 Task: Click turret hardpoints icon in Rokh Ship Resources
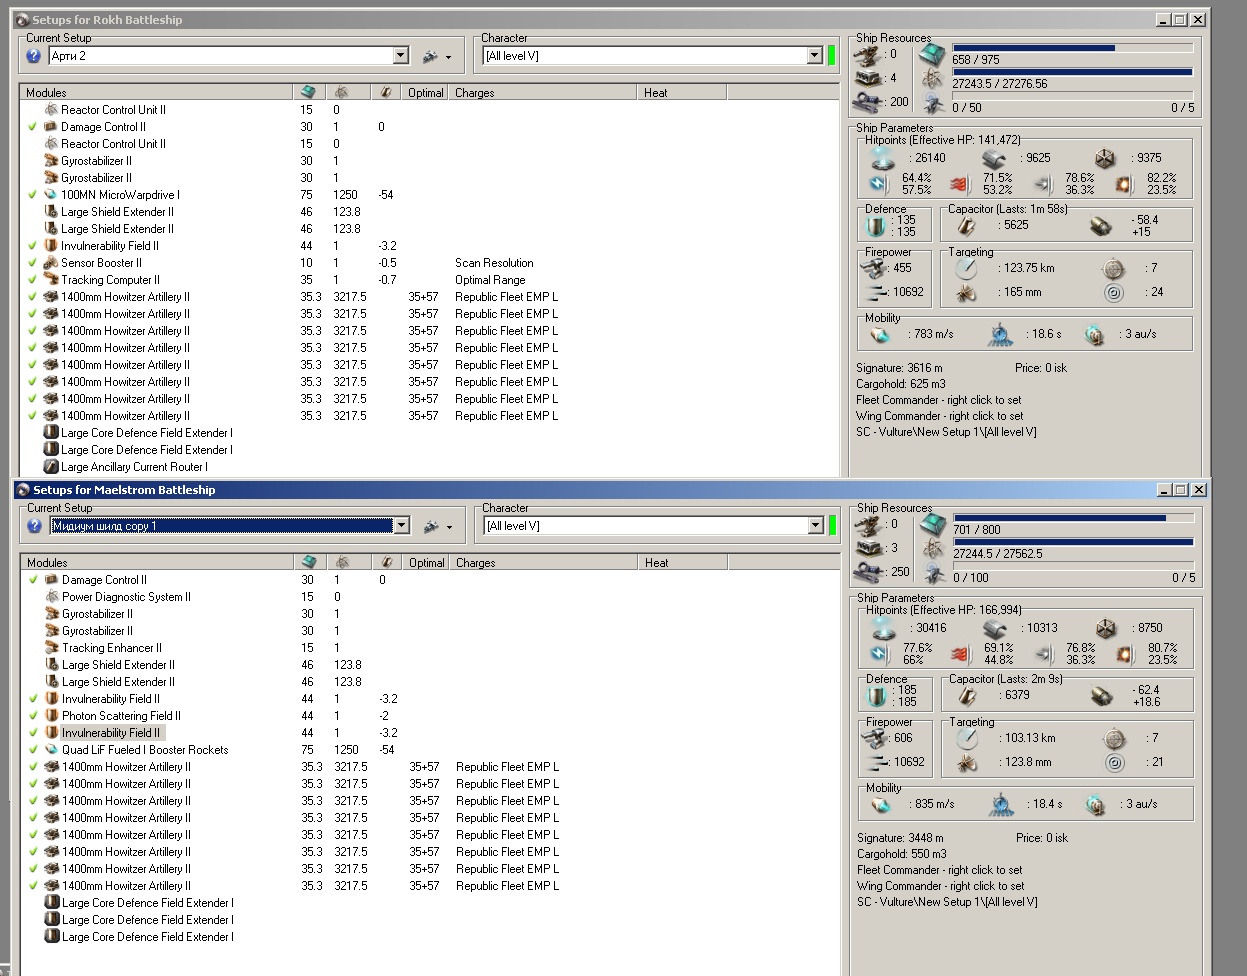click(869, 54)
